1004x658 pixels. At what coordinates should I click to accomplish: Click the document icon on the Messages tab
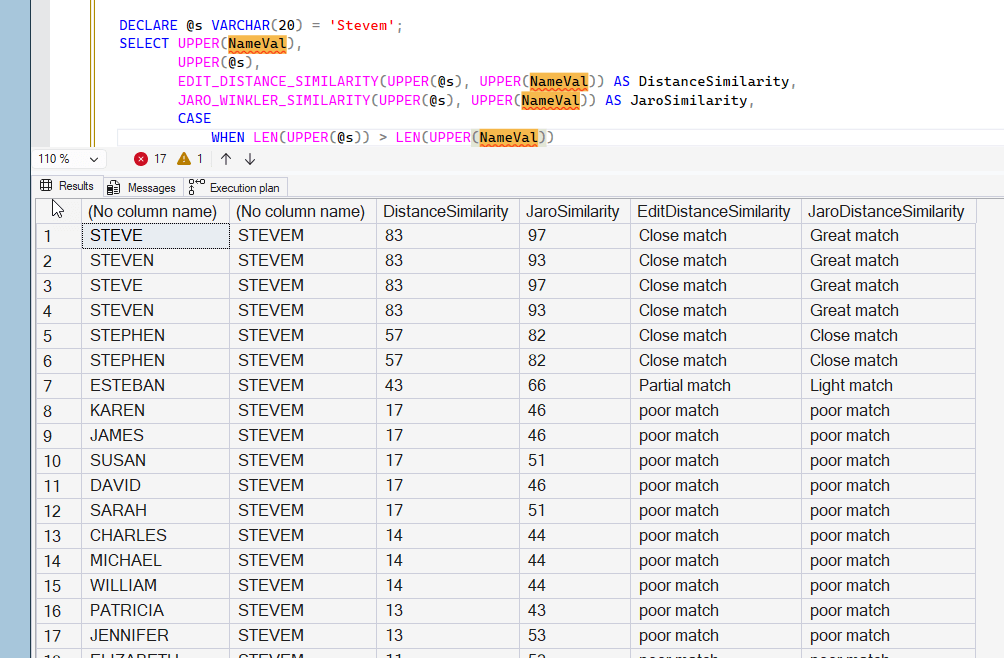113,187
